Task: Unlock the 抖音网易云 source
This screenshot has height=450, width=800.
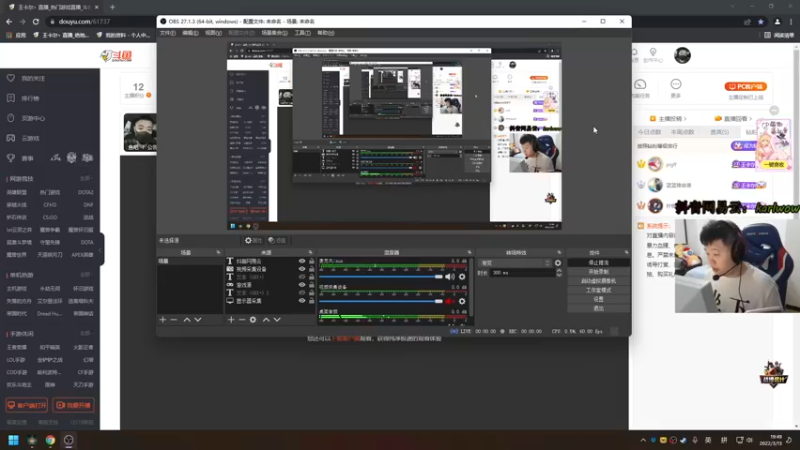Action: coord(311,261)
